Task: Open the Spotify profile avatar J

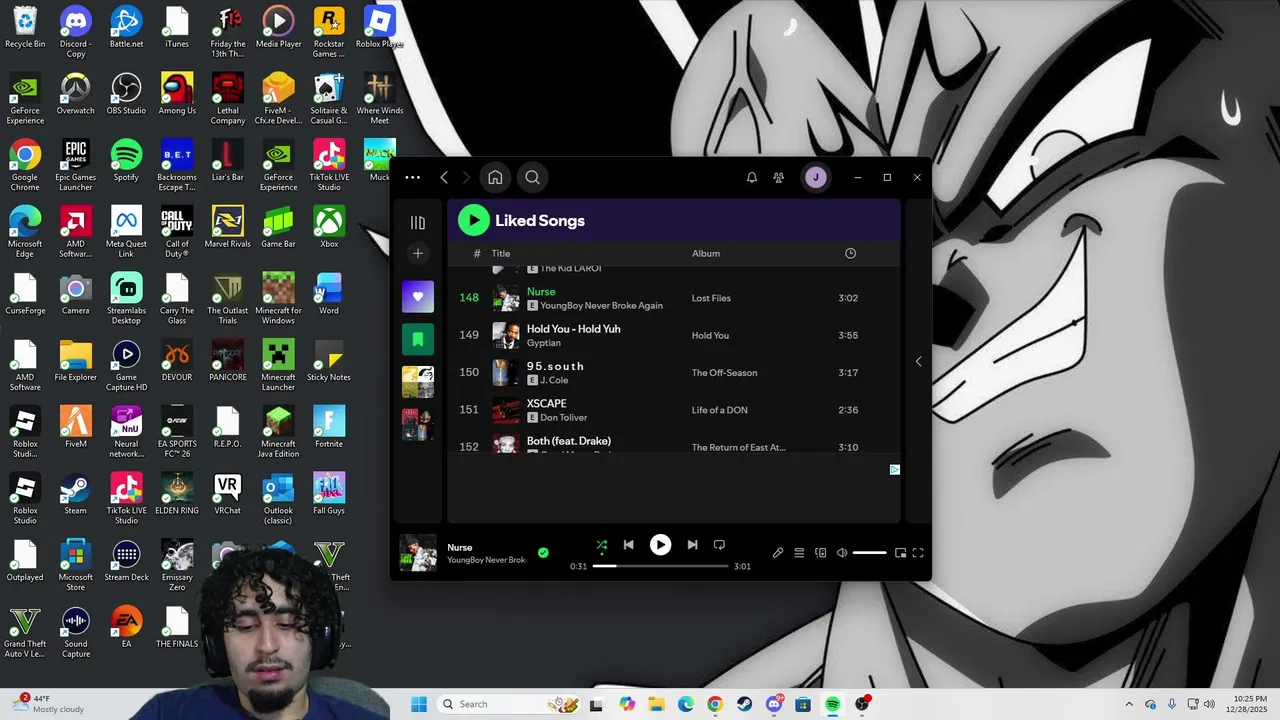Action: pos(816,178)
